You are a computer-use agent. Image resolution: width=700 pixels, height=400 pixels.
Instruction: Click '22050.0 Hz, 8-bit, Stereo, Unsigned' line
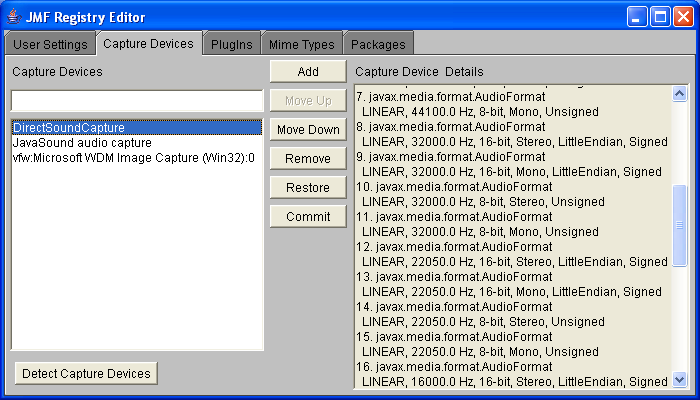pyautogui.click(x=483, y=322)
